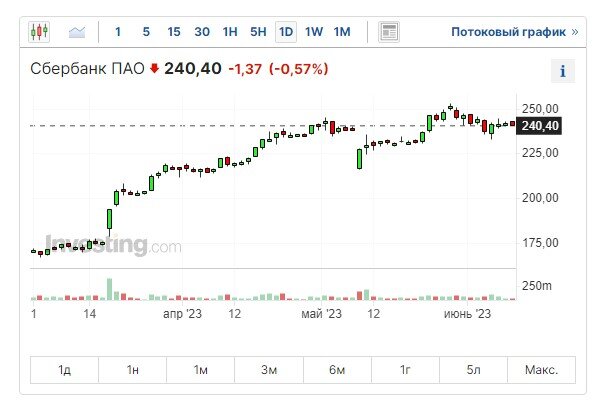The height and width of the screenshot is (403, 601).
Task: Select the candlestick chart type icon
Action: (x=39, y=31)
